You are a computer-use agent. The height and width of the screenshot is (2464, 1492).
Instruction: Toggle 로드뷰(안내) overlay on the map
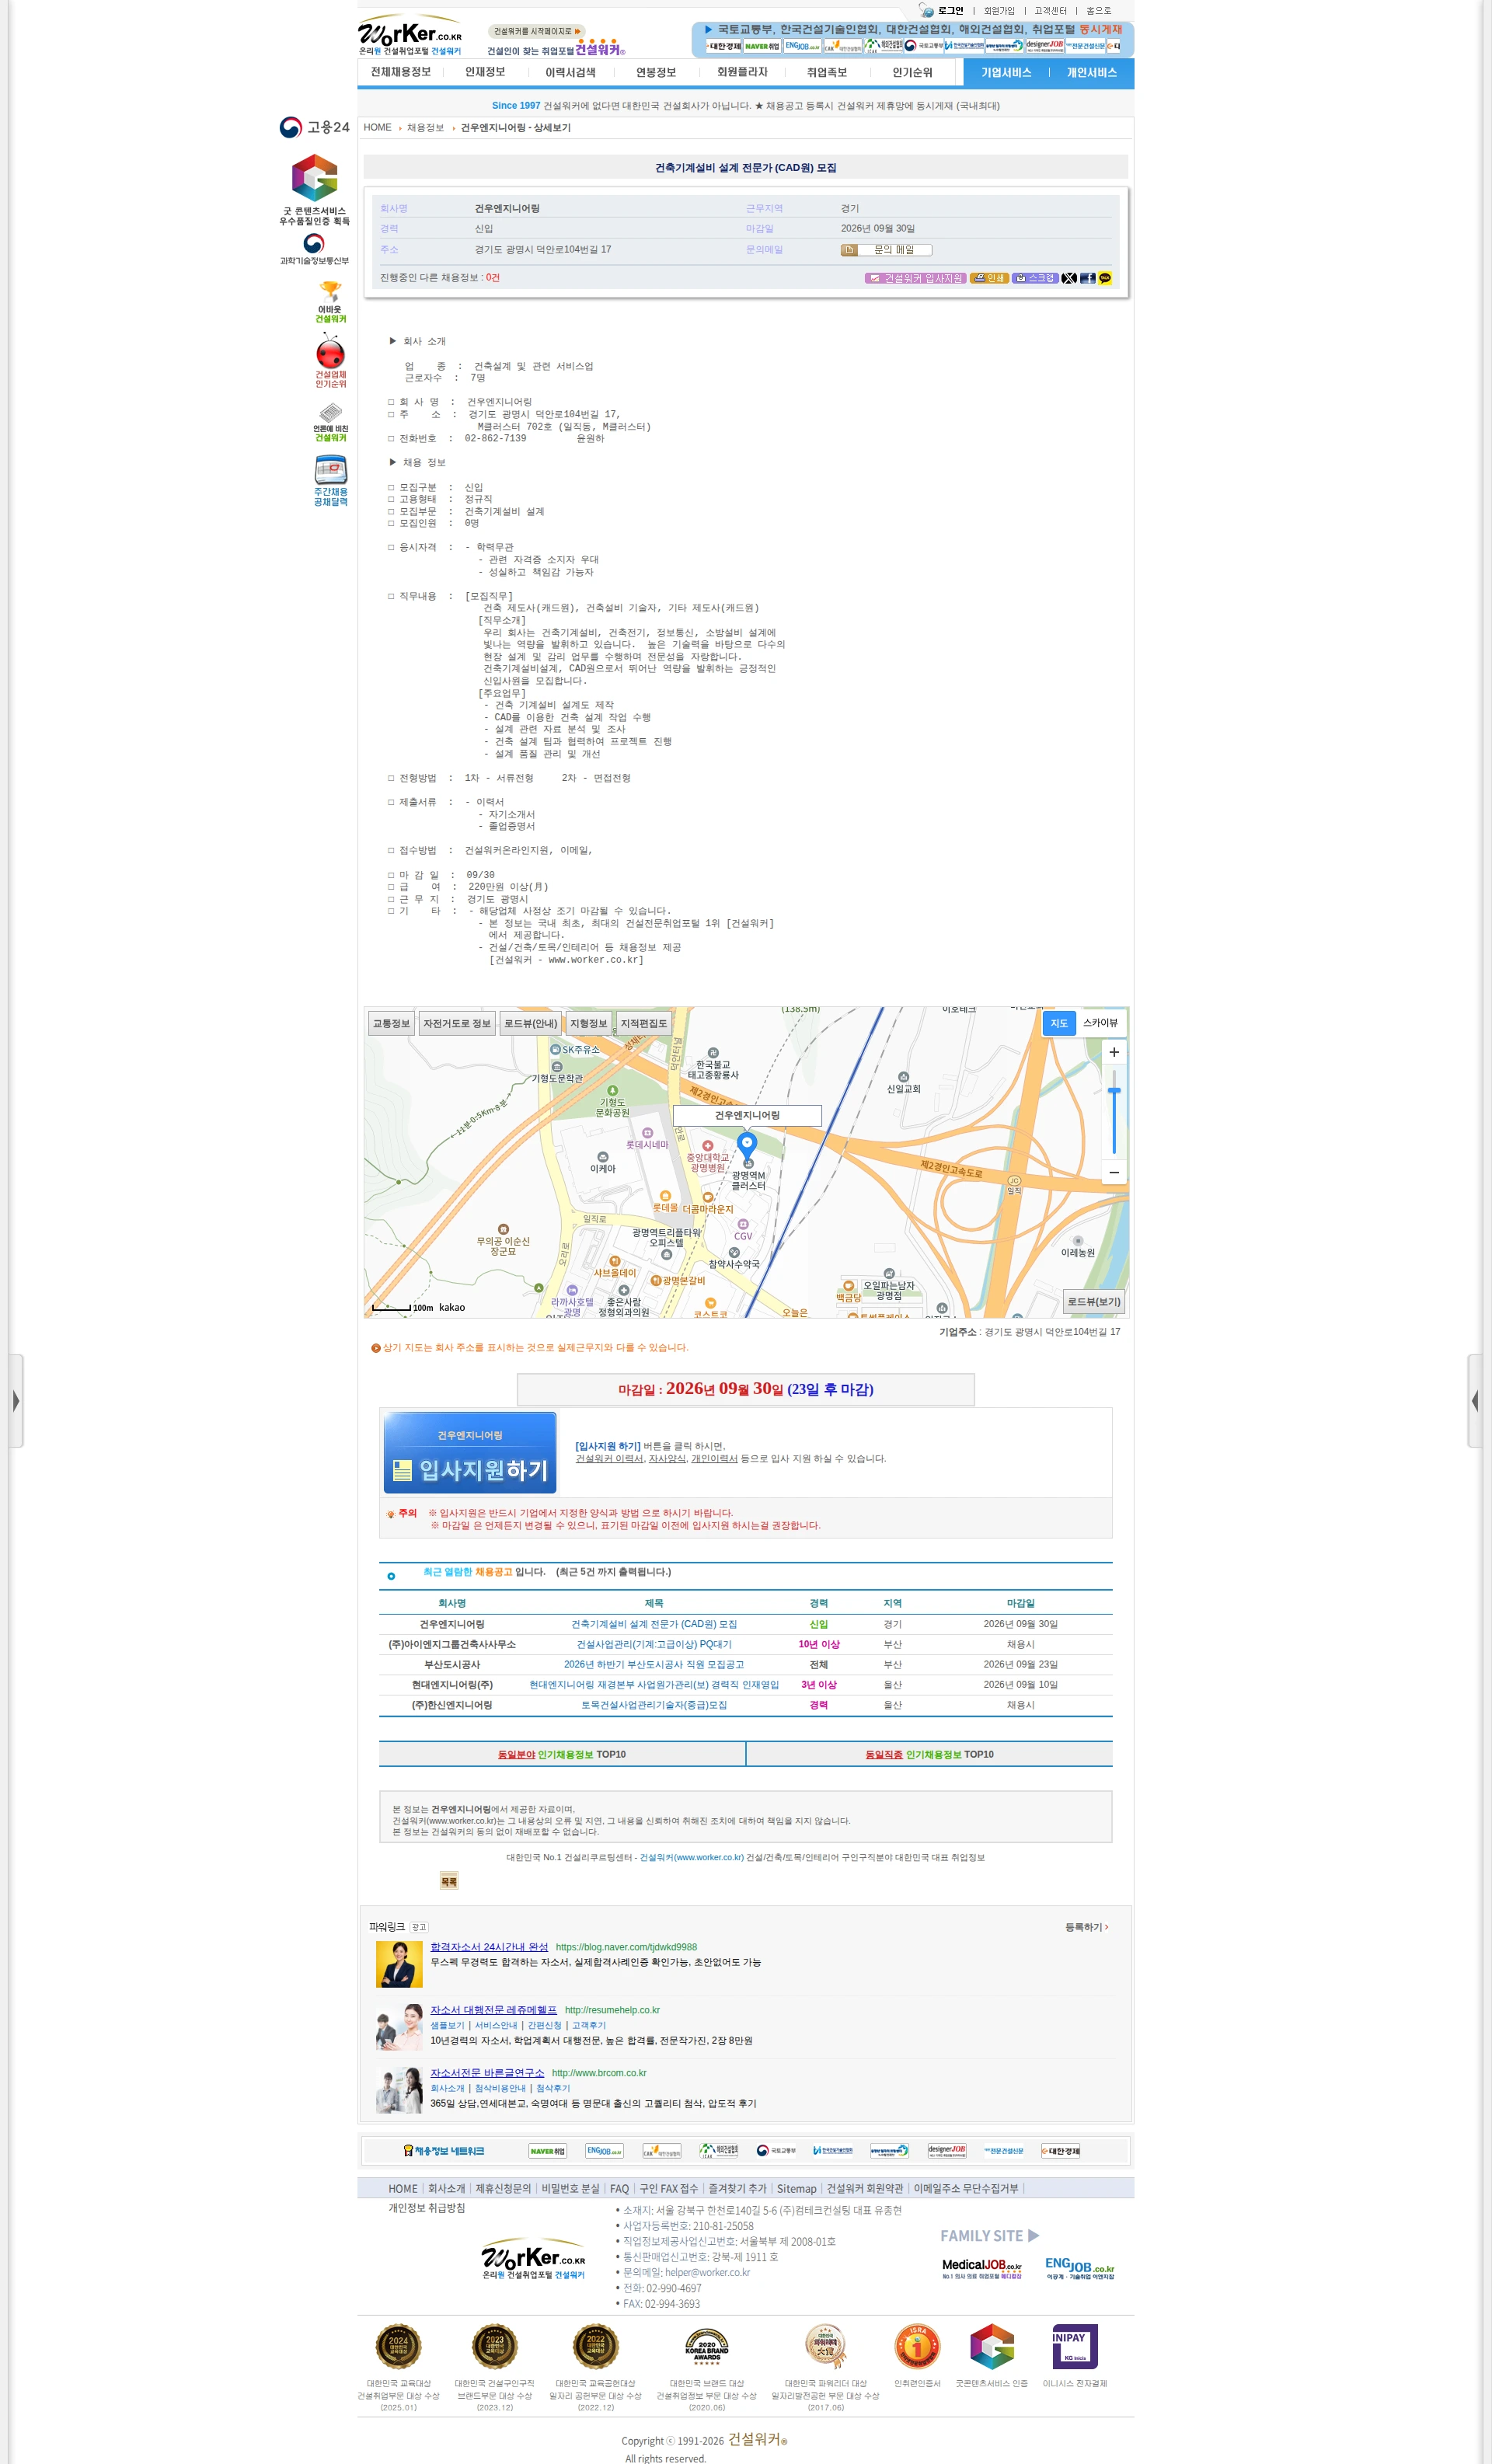click(530, 1023)
